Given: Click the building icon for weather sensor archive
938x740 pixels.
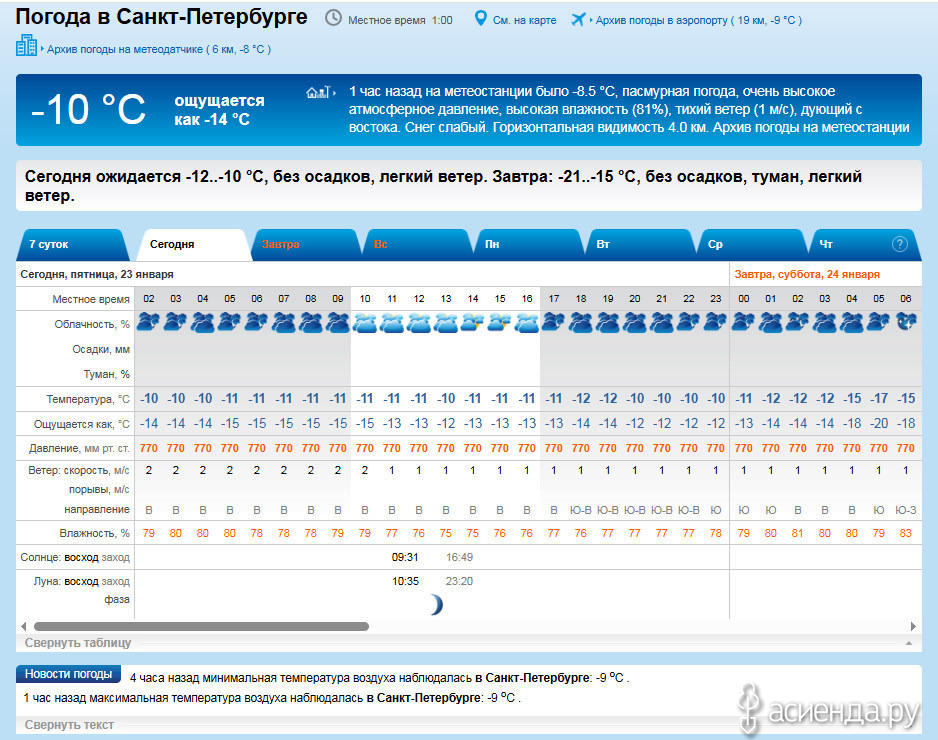Looking at the screenshot, I should tap(26, 46).
